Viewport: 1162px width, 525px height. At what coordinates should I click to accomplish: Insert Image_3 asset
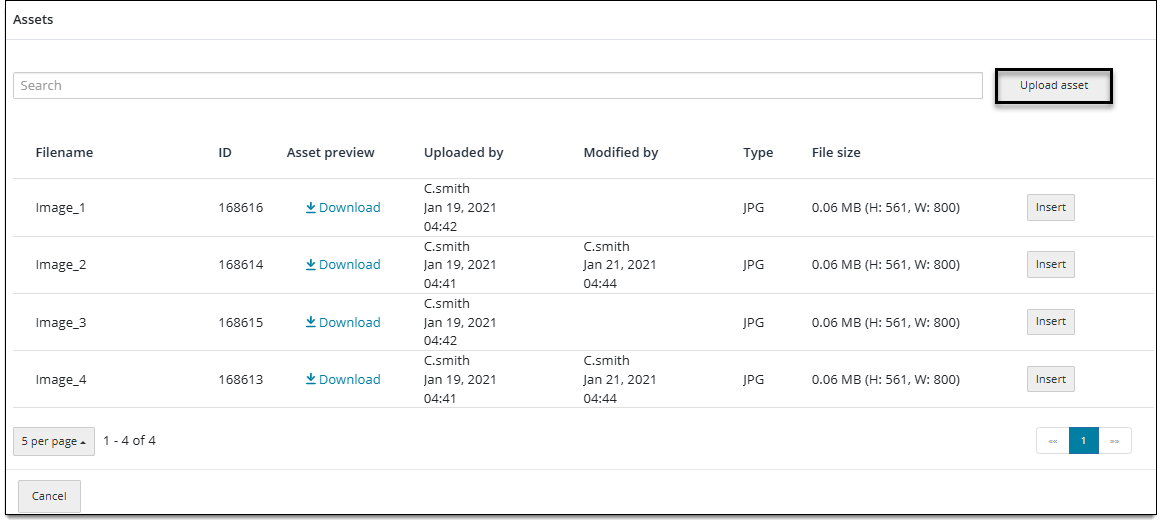(1050, 322)
